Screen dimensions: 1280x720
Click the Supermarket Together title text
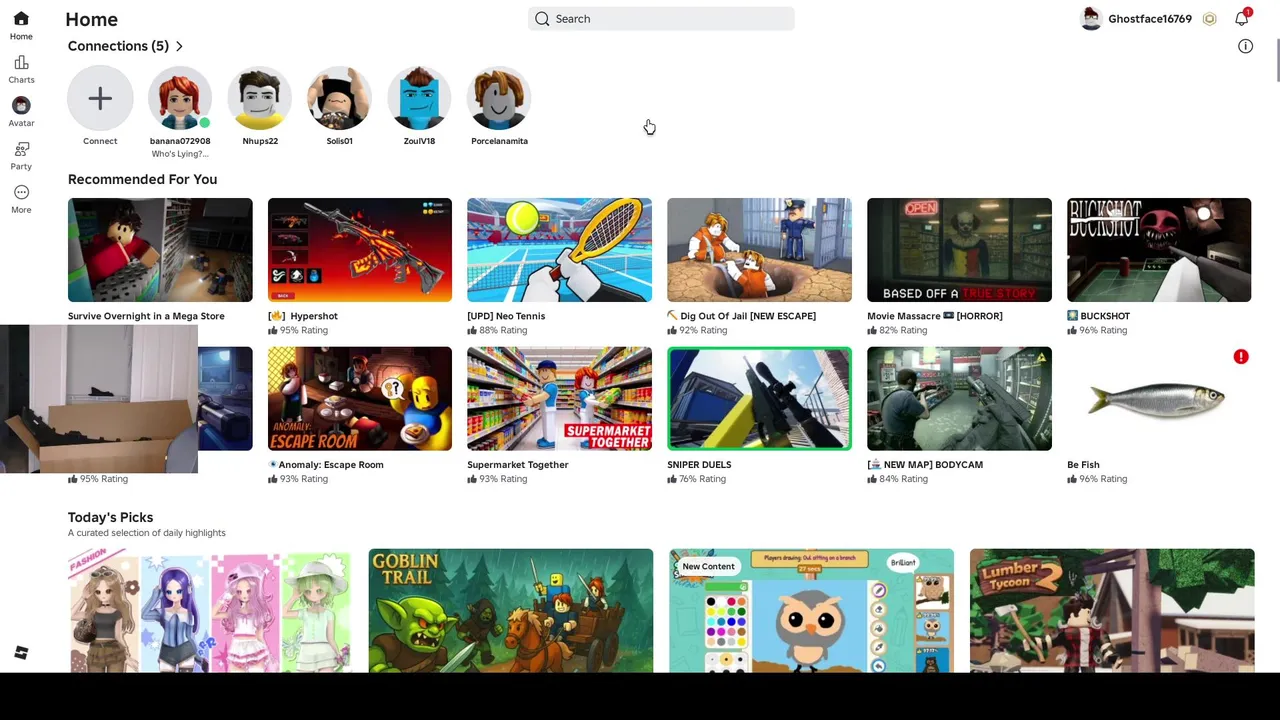click(518, 465)
